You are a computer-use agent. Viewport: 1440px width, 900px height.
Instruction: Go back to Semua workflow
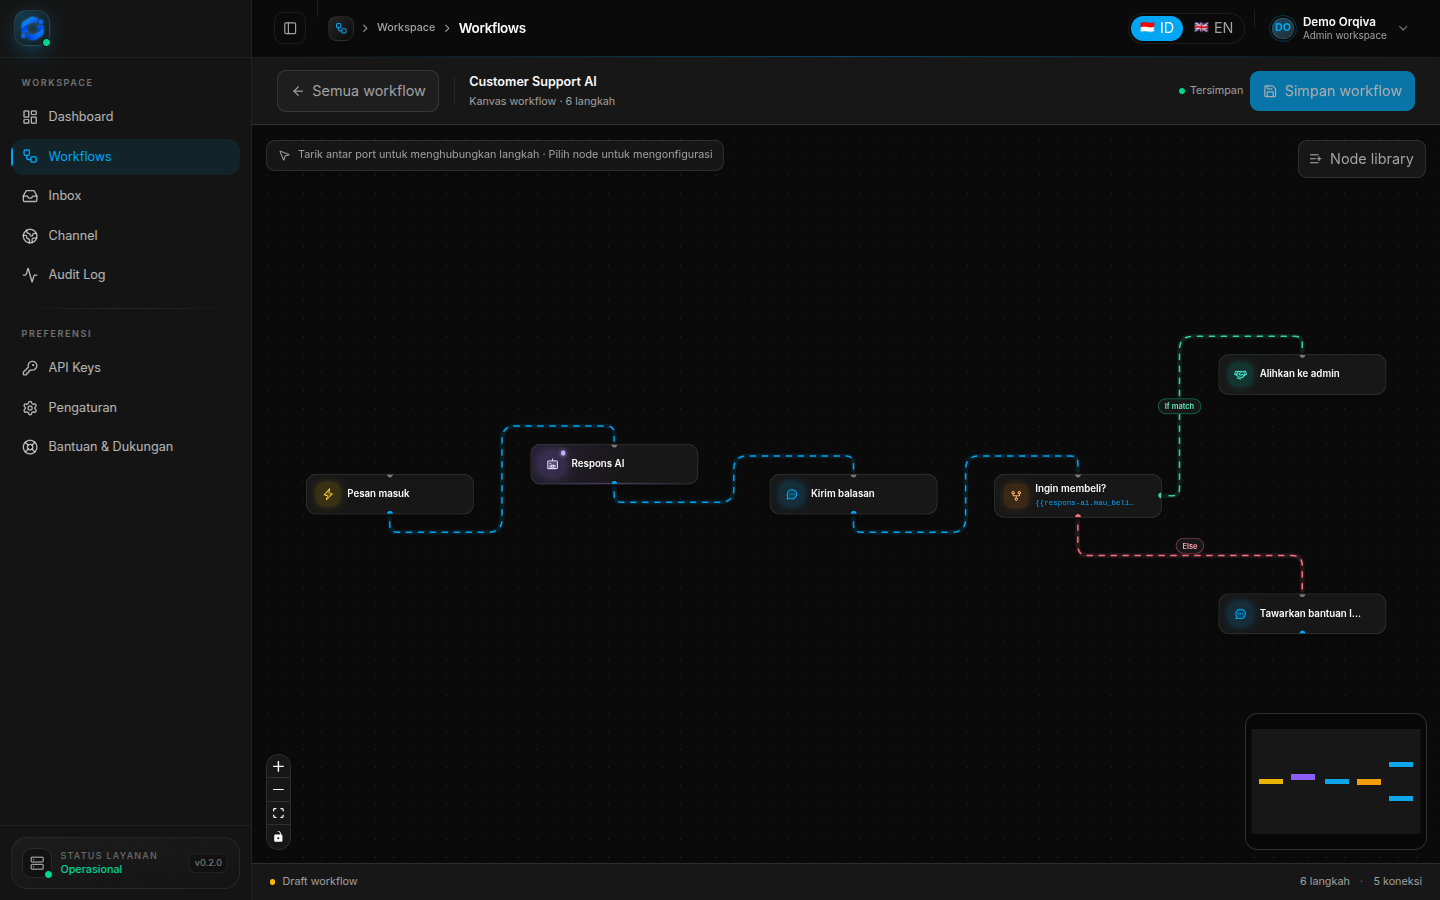358,91
